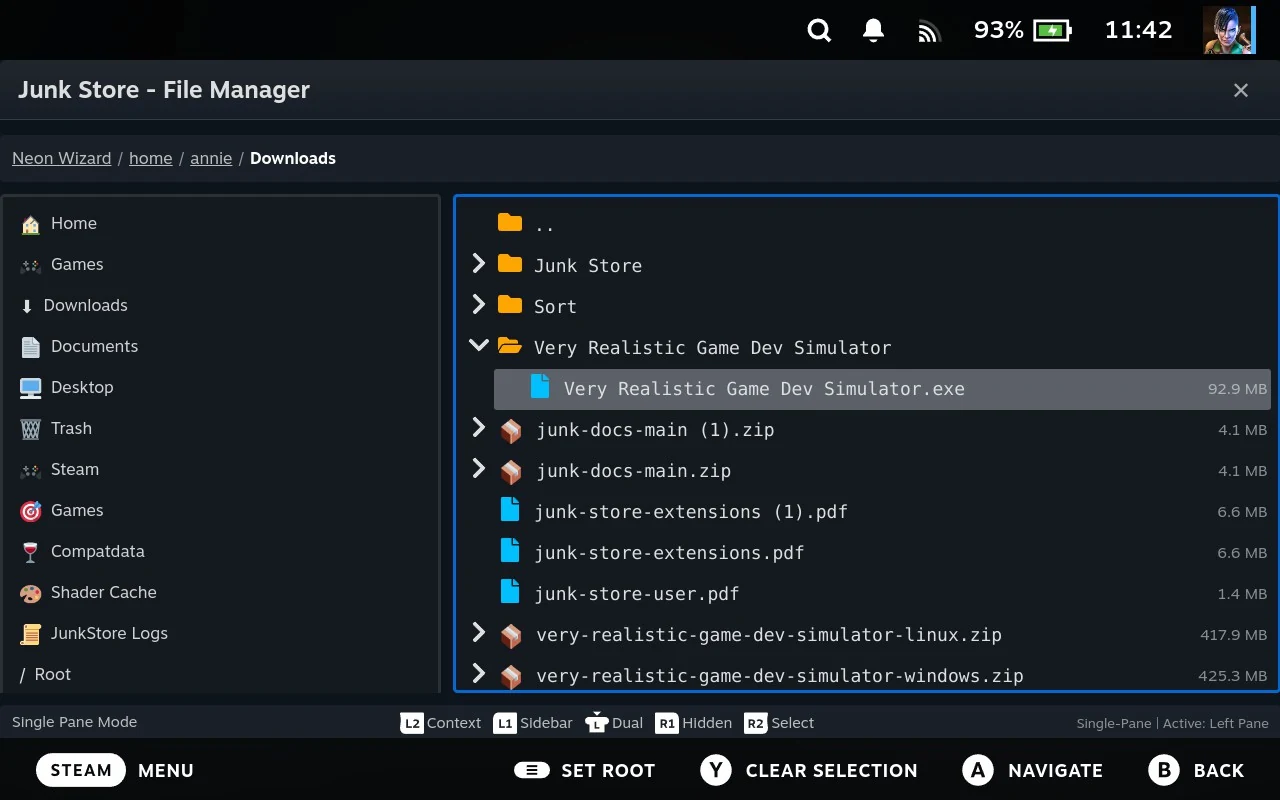Select junk-docs-main (1).zip package icon

point(511,430)
